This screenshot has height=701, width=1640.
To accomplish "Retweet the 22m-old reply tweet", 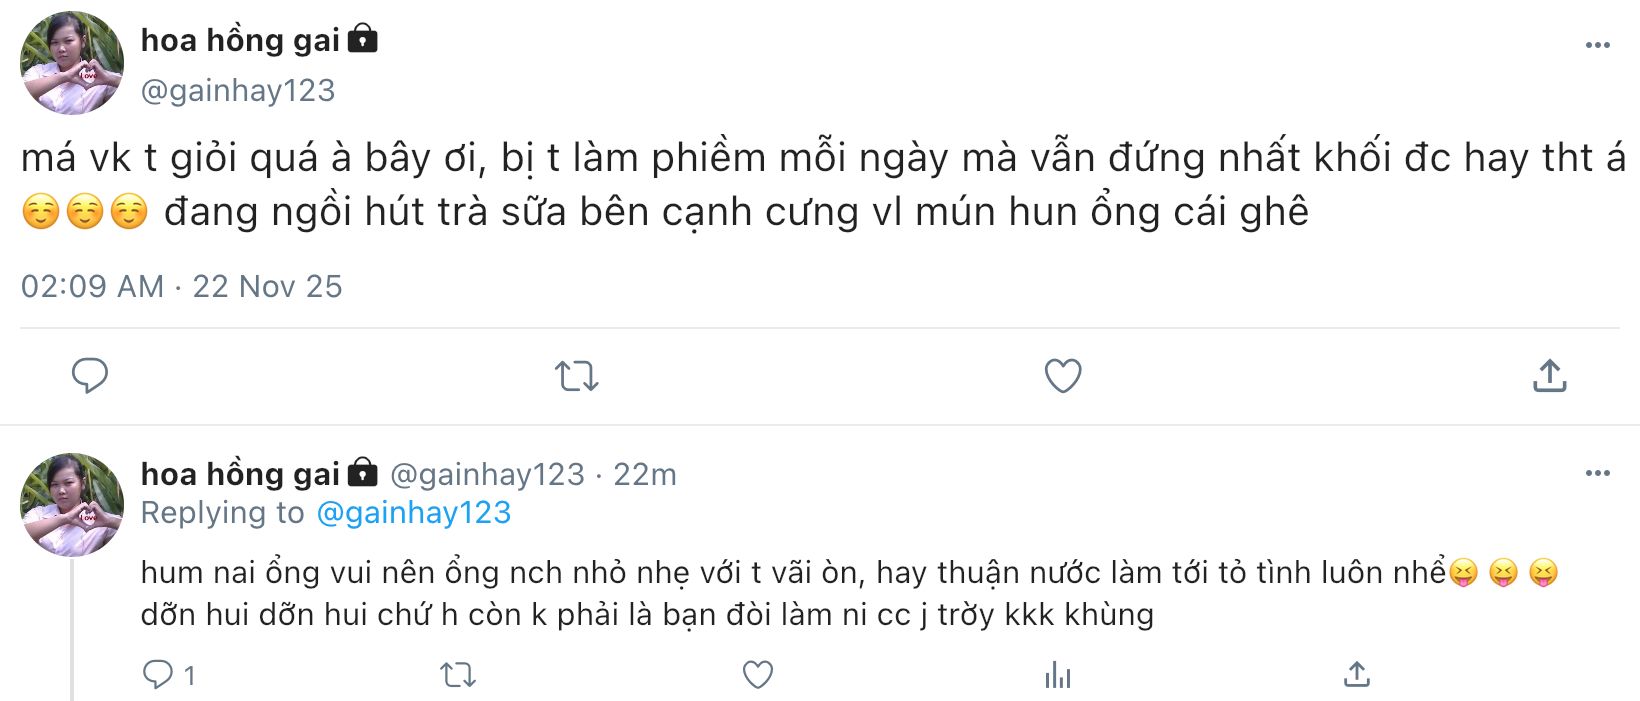I will coord(458,675).
